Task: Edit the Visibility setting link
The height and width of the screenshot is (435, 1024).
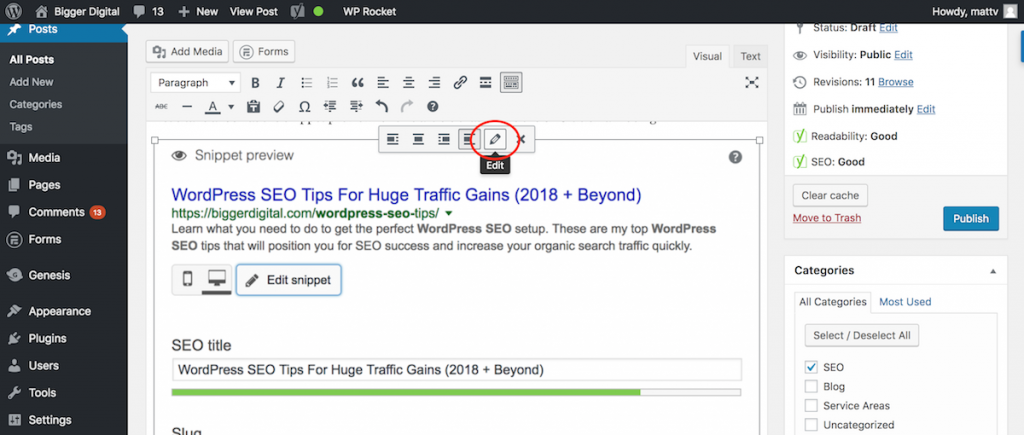Action: coord(903,55)
